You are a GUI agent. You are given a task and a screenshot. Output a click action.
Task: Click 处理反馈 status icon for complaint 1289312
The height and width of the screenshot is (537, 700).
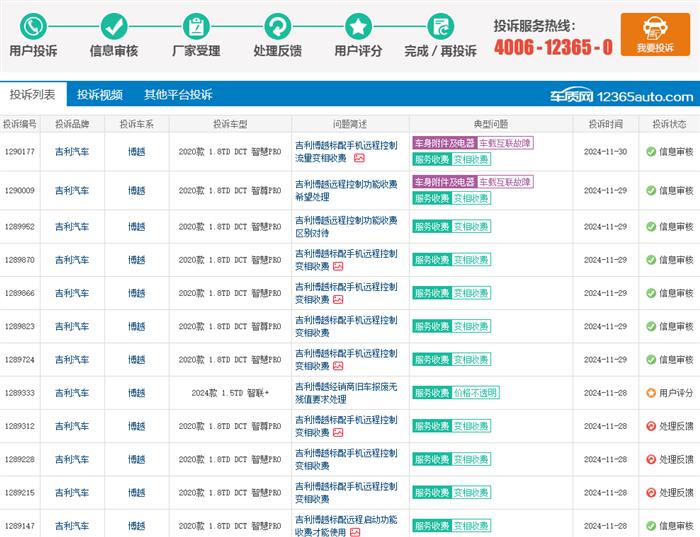(x=651, y=426)
